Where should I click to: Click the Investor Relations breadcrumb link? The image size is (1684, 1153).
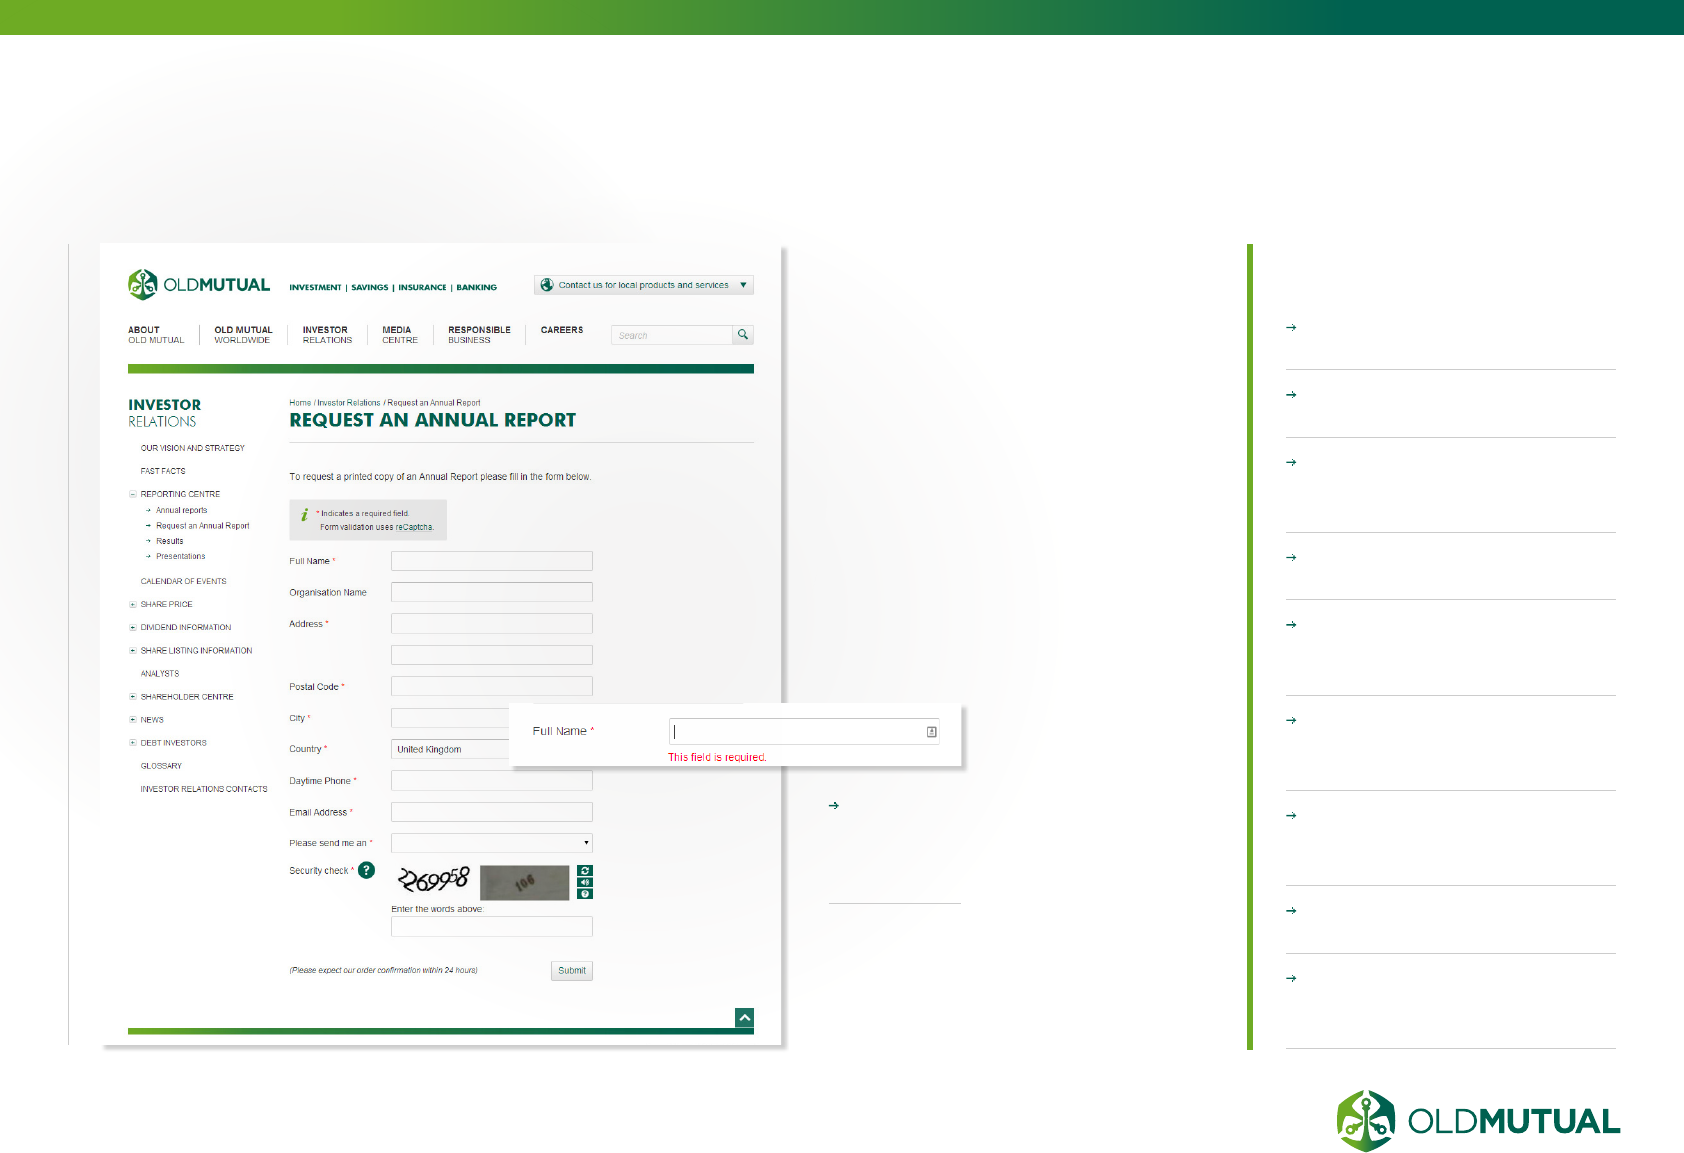click(349, 403)
